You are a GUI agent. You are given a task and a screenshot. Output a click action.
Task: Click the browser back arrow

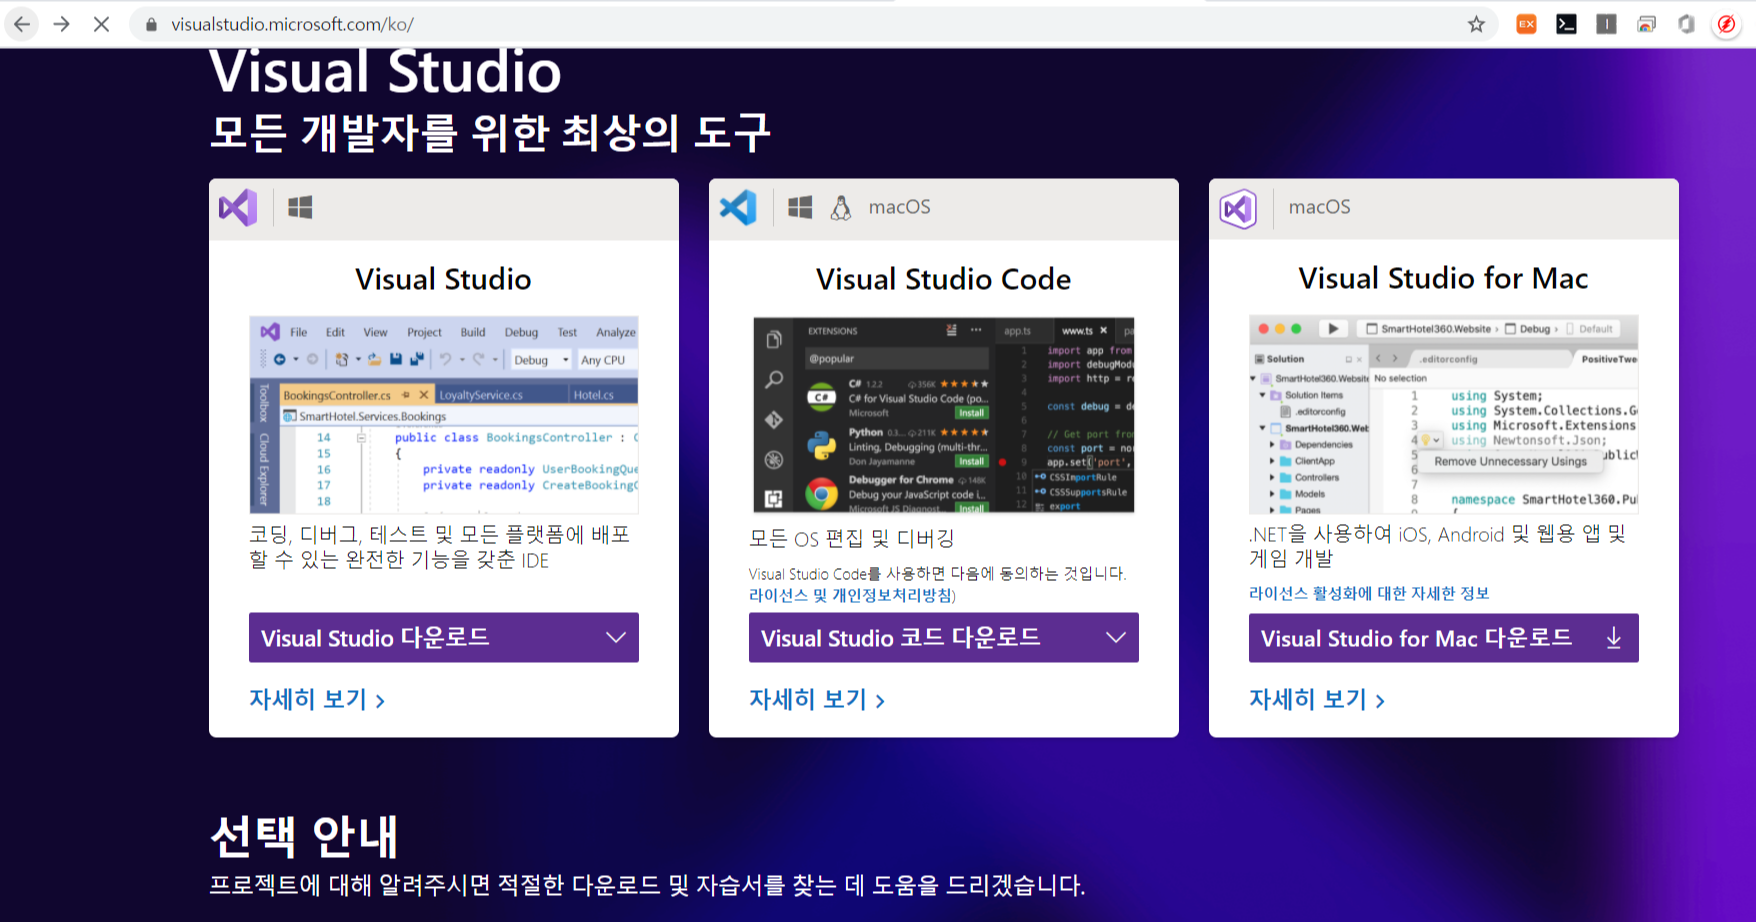22,24
